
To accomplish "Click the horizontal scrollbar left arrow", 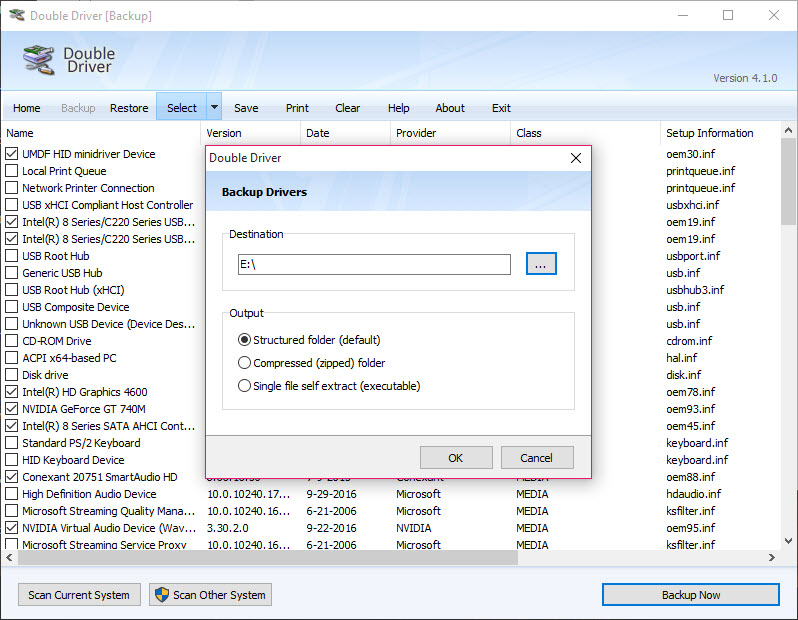I will coord(9,558).
